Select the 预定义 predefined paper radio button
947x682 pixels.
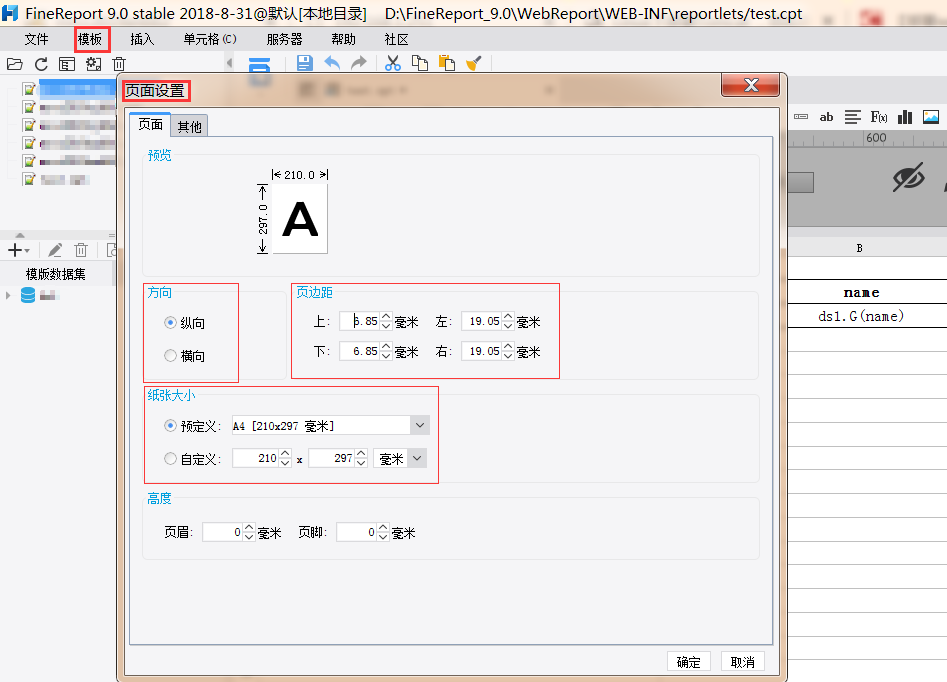point(170,426)
